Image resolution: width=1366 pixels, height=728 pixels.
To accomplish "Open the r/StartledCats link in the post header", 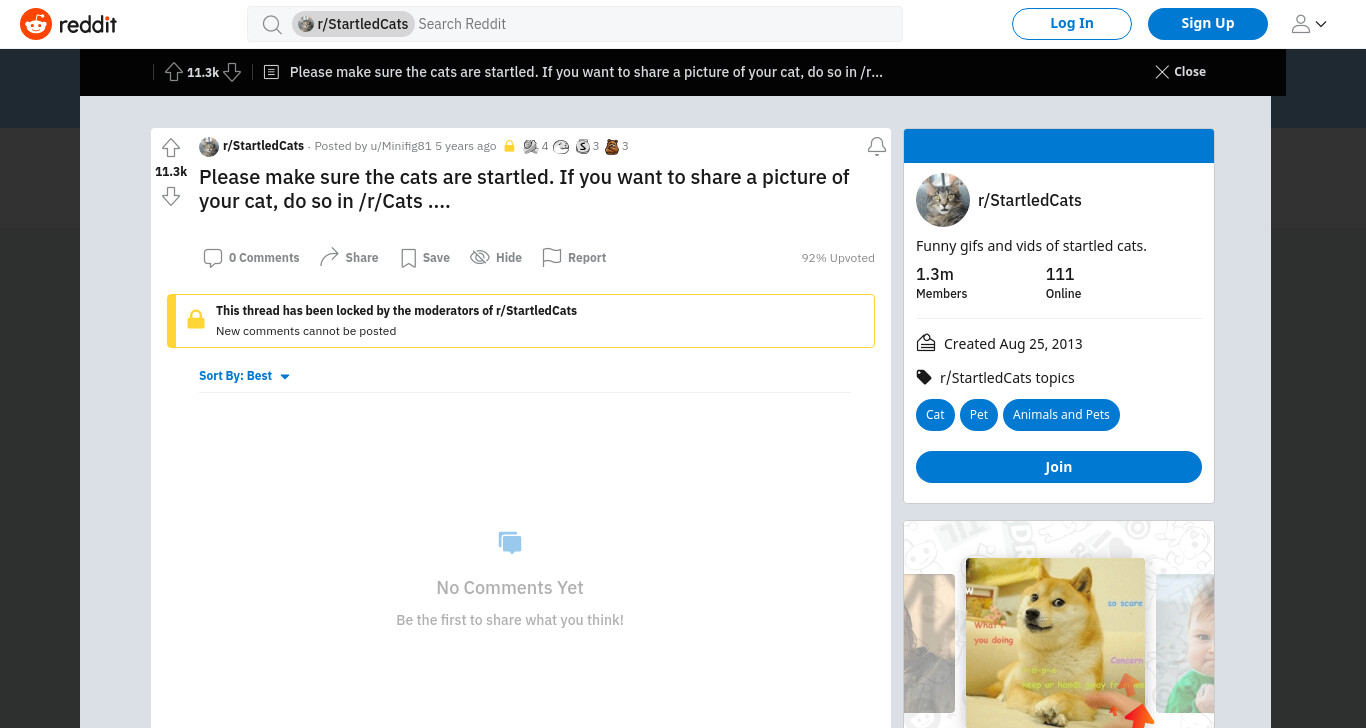I will (263, 146).
